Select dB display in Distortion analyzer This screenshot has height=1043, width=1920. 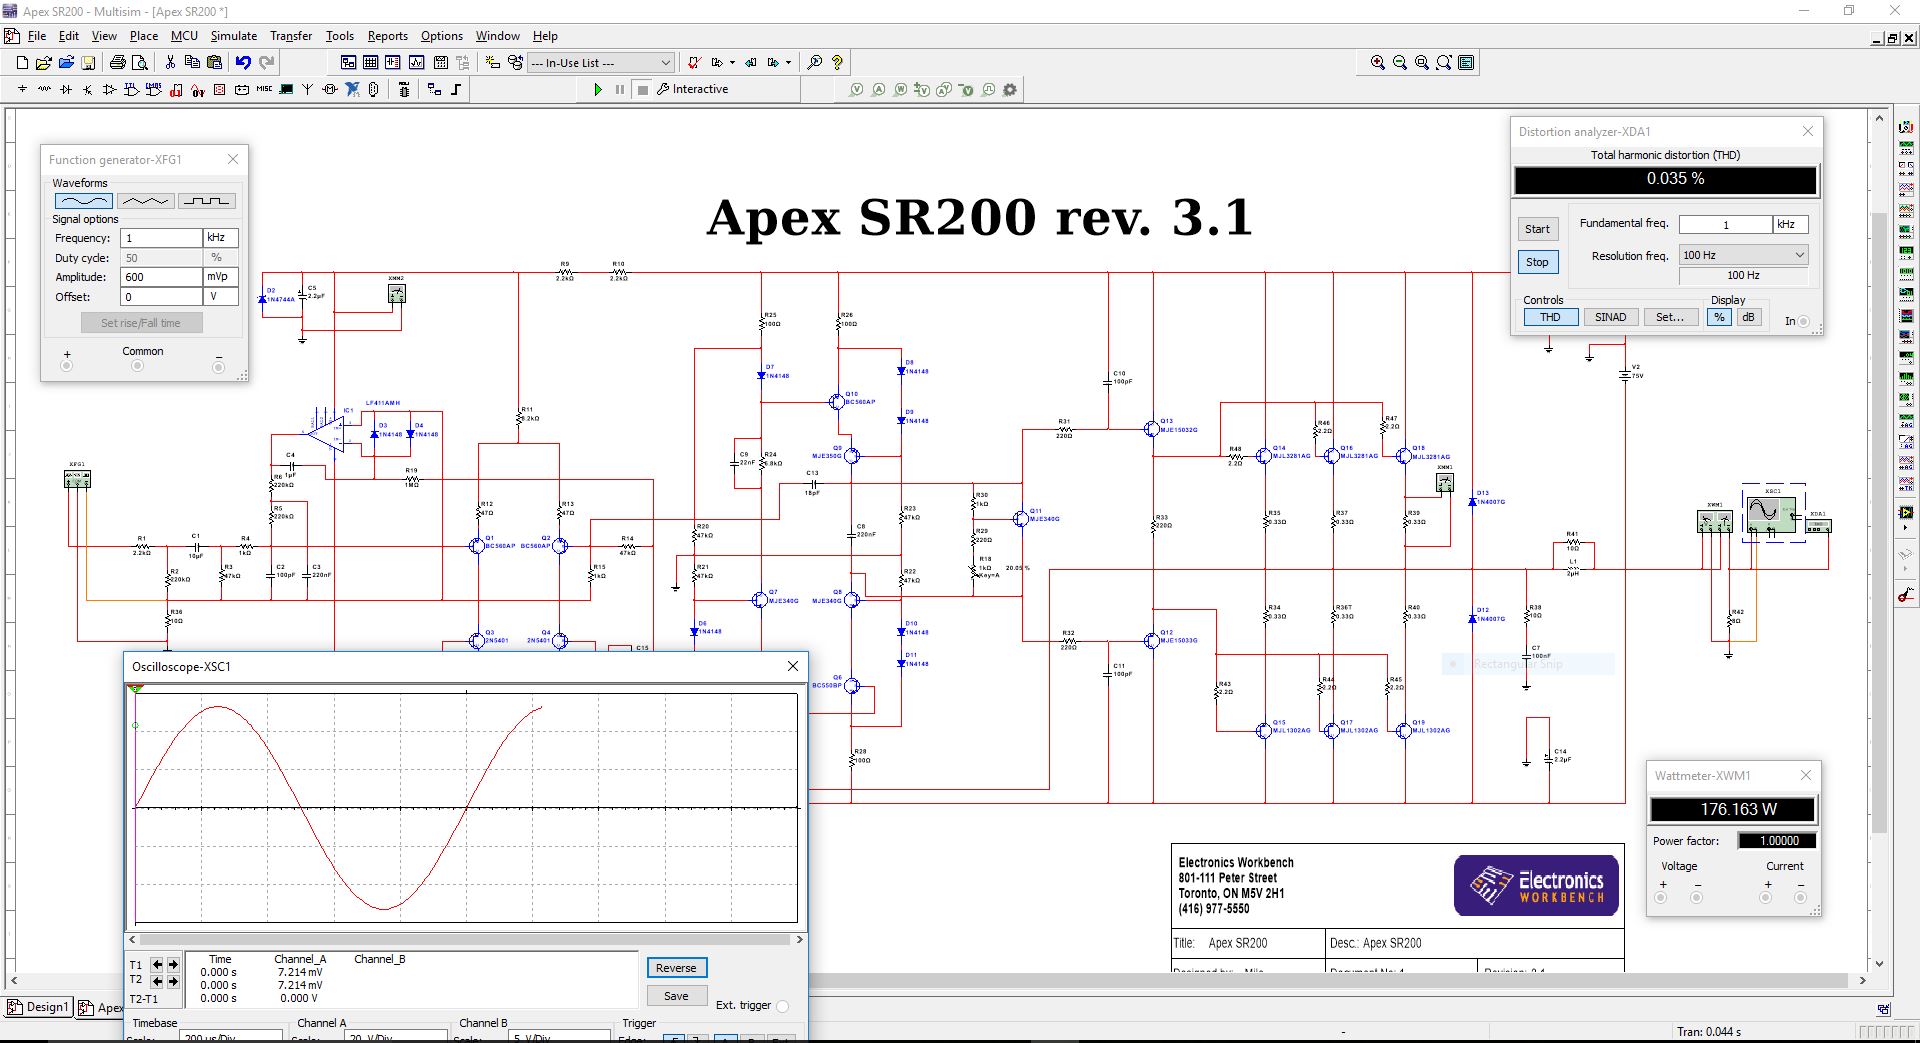[1748, 317]
